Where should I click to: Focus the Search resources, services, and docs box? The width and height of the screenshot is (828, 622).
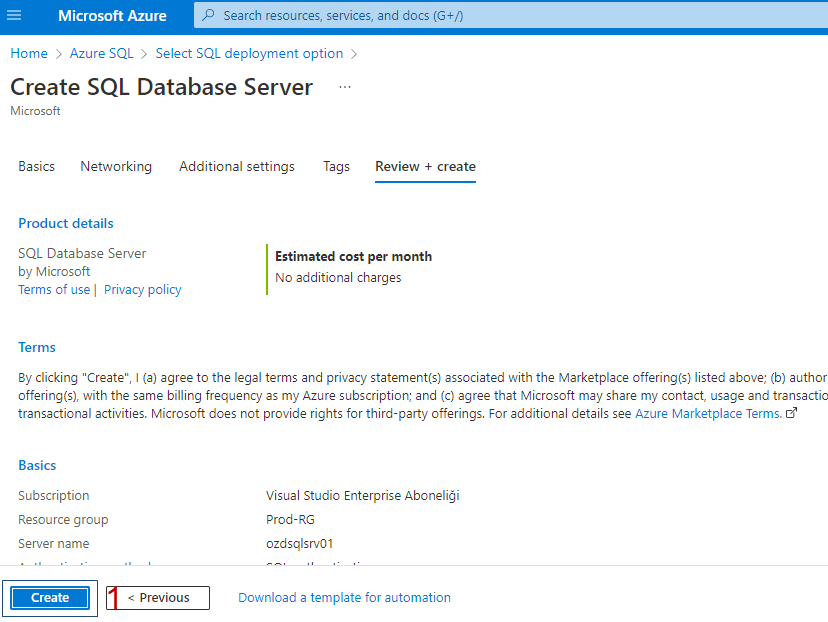tap(511, 15)
